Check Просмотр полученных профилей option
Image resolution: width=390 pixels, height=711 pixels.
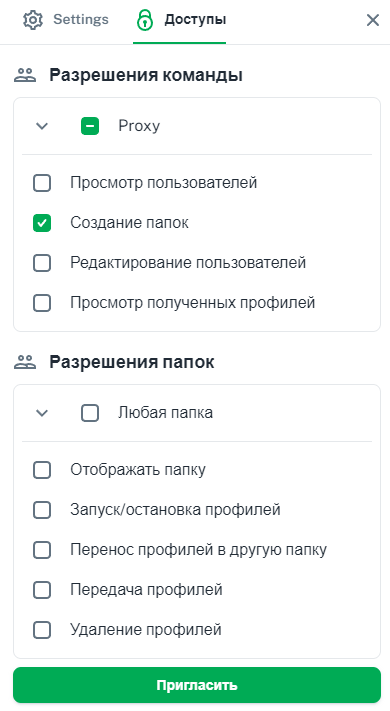42,303
